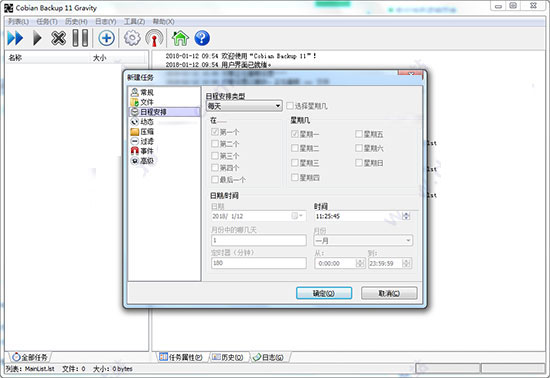Click the run all tasks double-arrow icon
Screen dimensions: 550x378
[15, 38]
